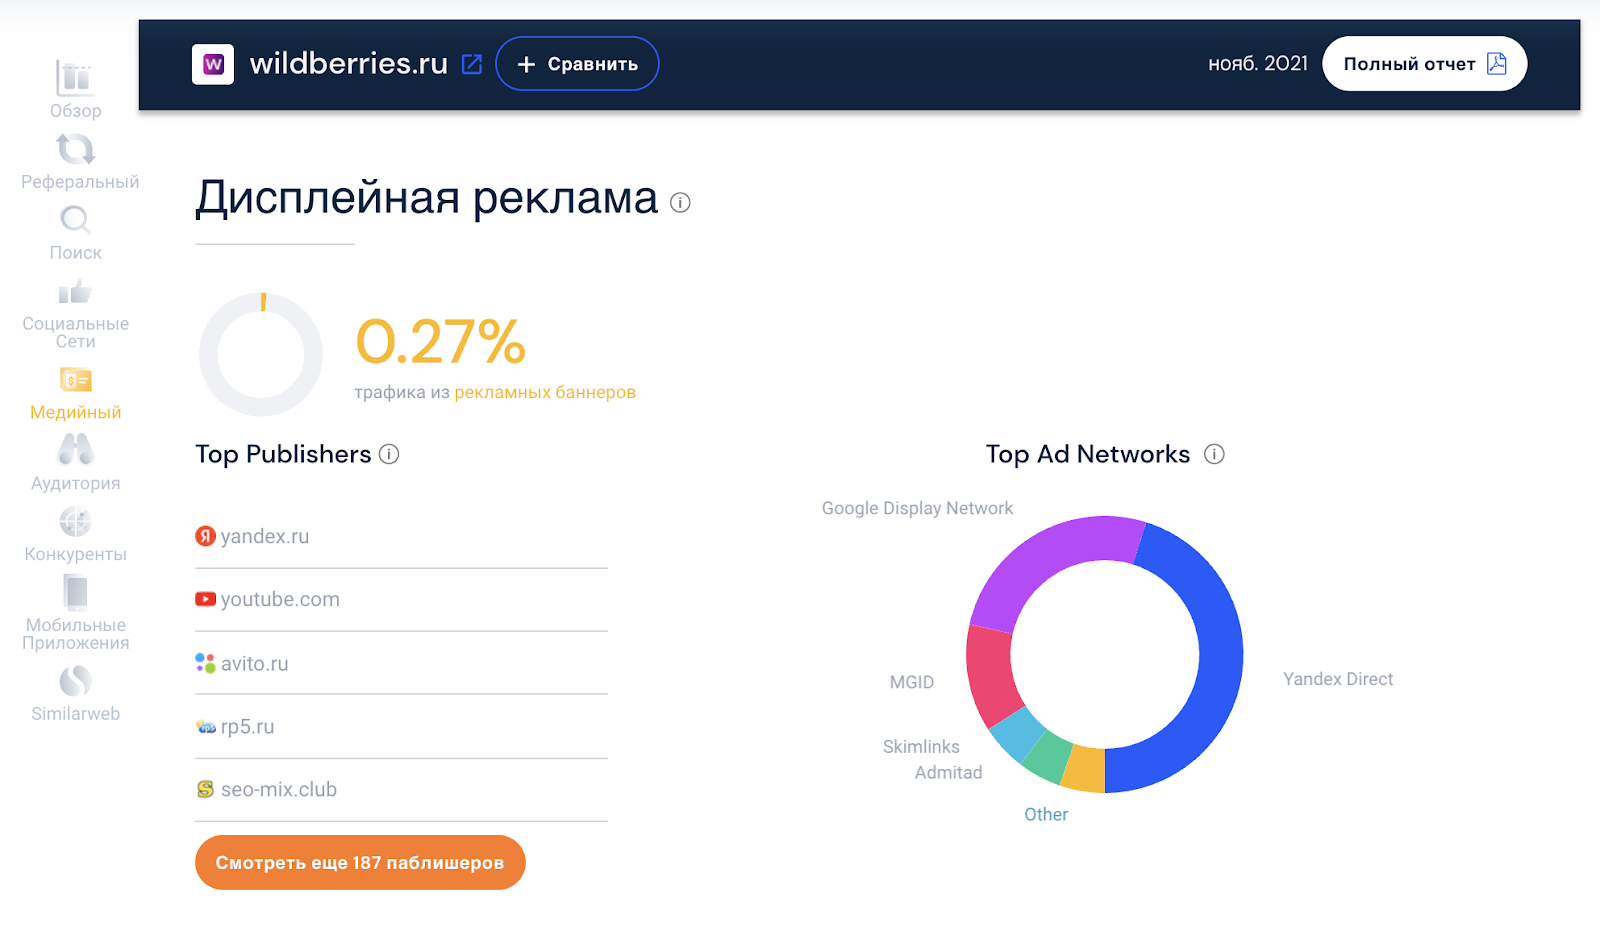Open the Полный отчет full report button
This screenshot has width=1600, height=935.
point(1424,64)
